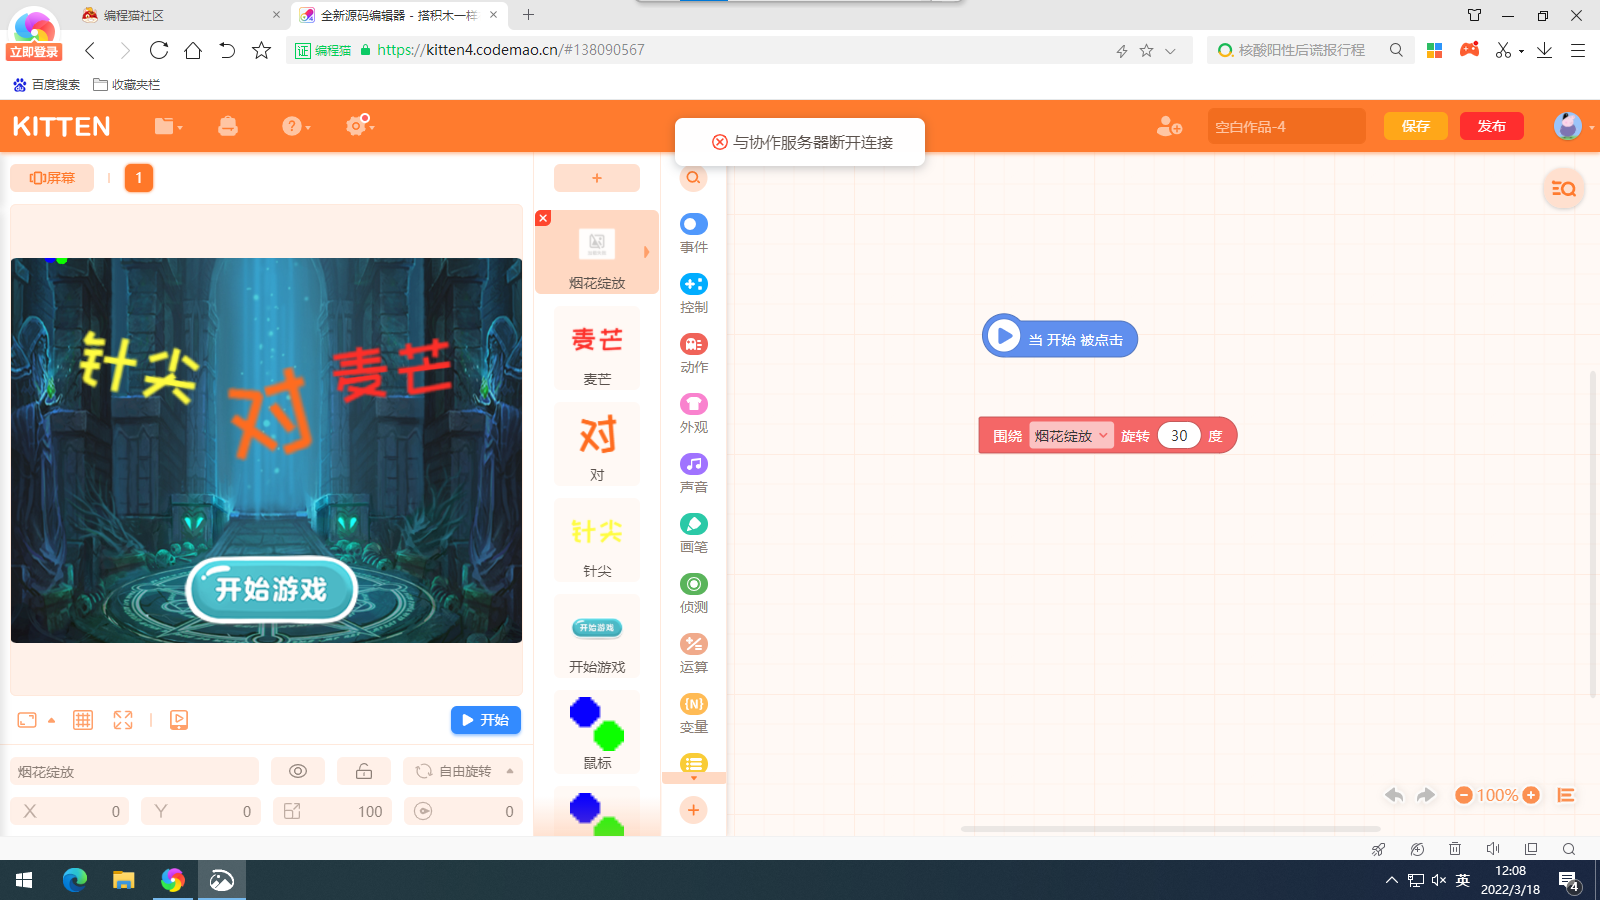This screenshot has height=900, width=1600.
Task: Open the 控制 control block category
Action: click(x=694, y=294)
